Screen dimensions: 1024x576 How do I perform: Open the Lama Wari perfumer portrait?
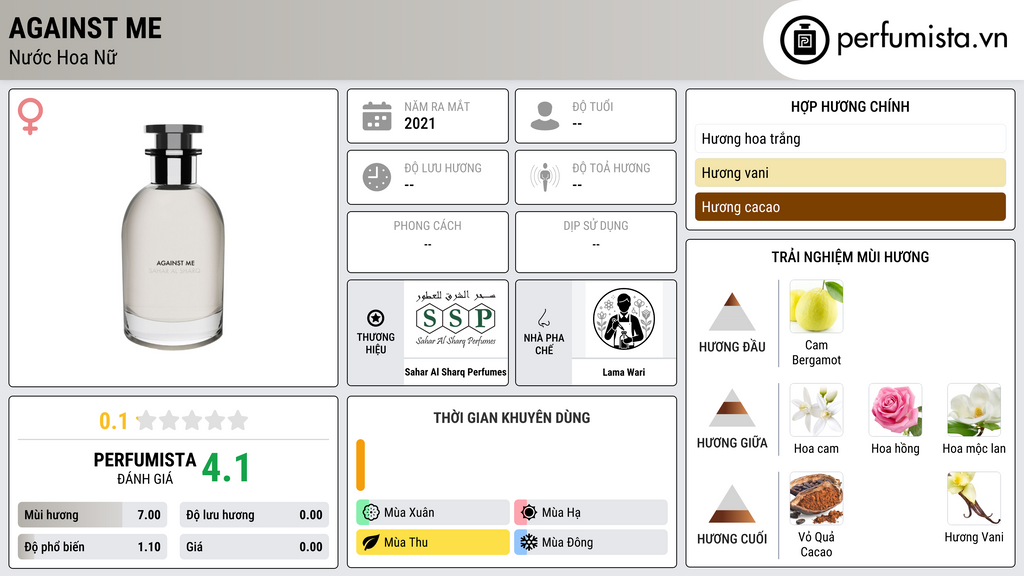click(x=624, y=319)
